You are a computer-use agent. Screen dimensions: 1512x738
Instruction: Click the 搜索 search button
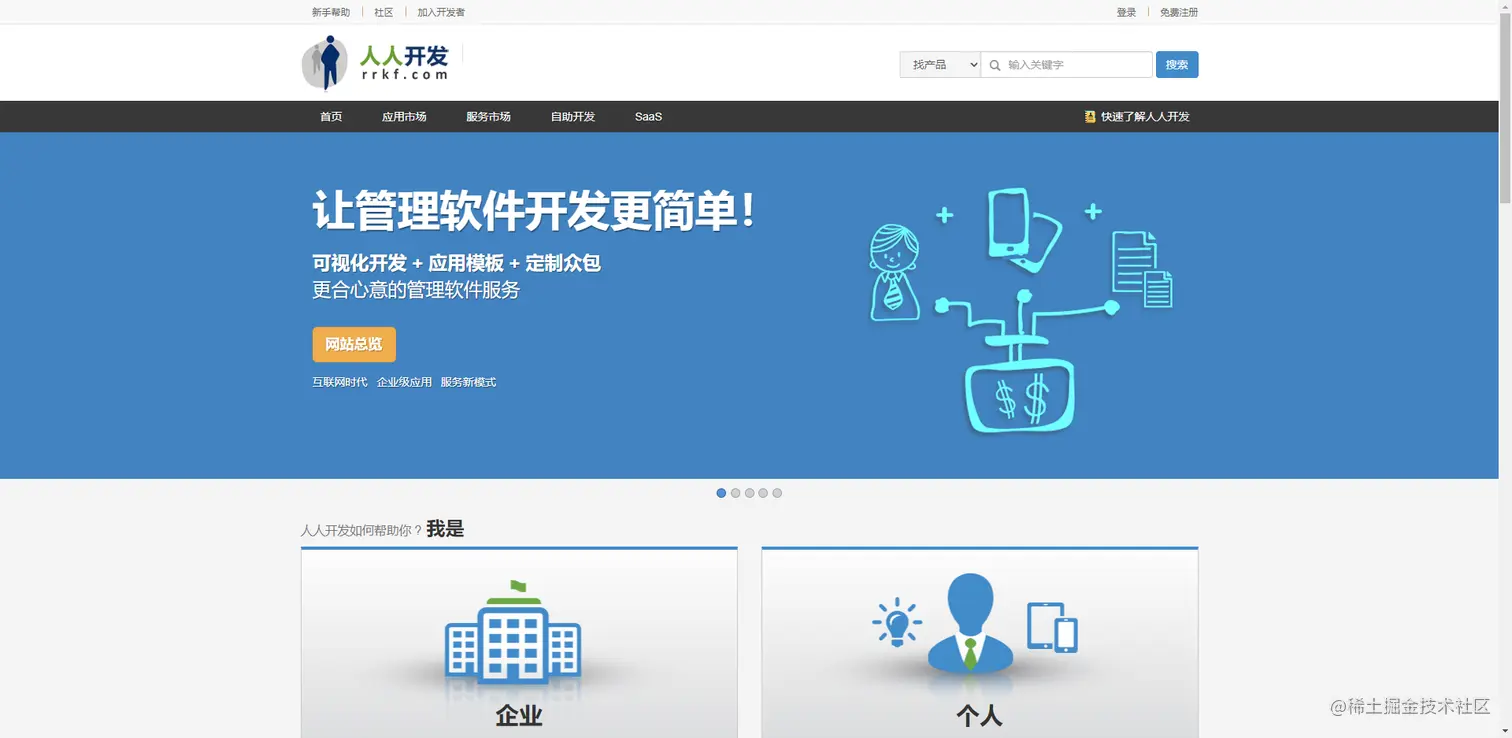pyautogui.click(x=1177, y=65)
